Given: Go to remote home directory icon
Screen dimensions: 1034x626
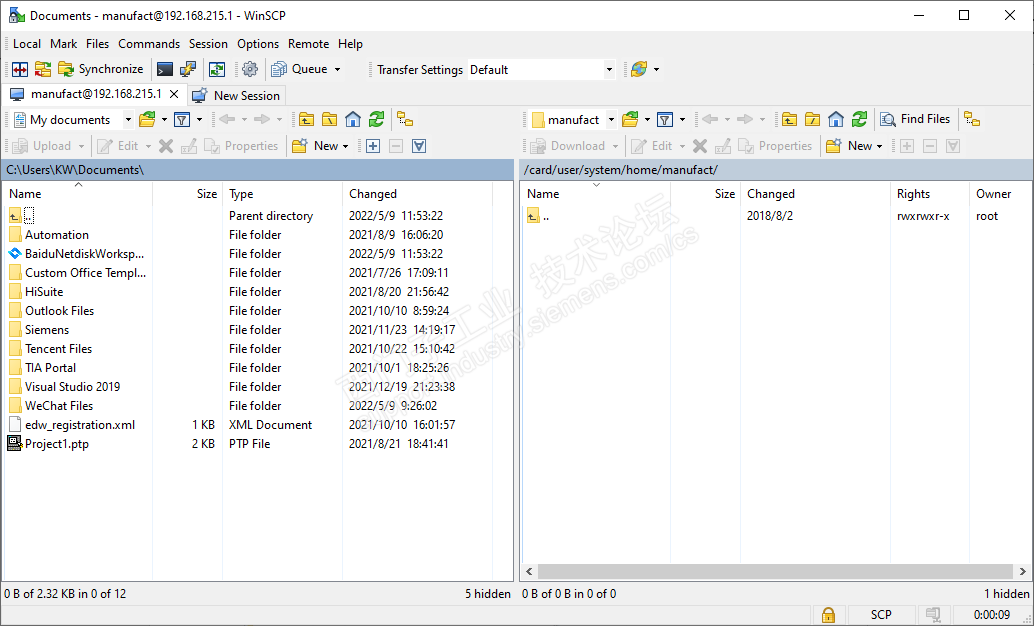Looking at the screenshot, I should [836, 119].
